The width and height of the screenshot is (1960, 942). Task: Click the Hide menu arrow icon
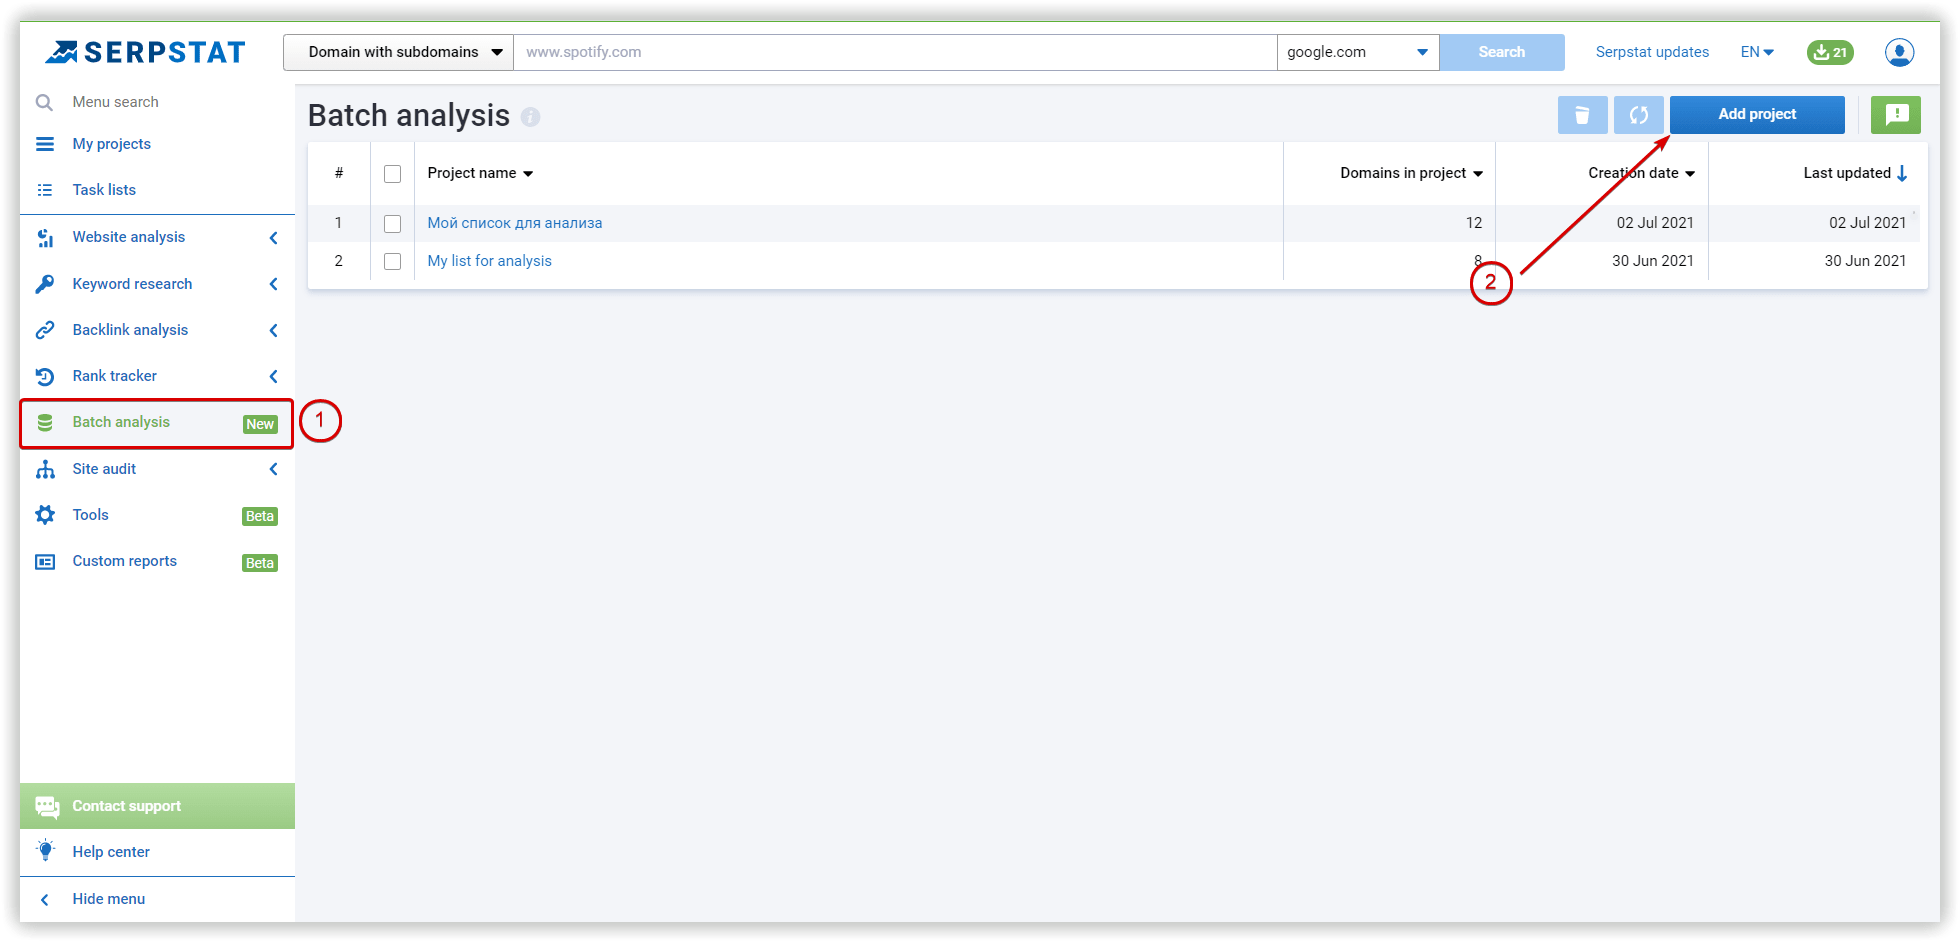pos(45,899)
